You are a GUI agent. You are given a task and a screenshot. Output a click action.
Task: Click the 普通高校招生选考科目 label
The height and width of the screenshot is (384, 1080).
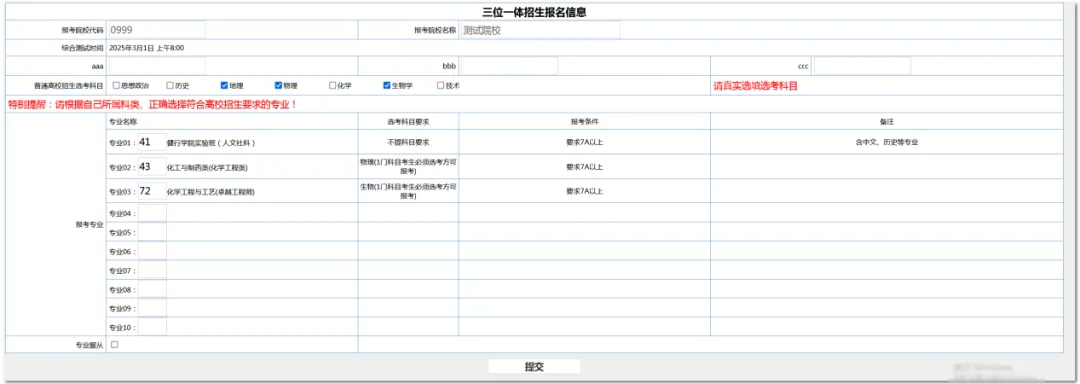pyautogui.click(x=69, y=86)
